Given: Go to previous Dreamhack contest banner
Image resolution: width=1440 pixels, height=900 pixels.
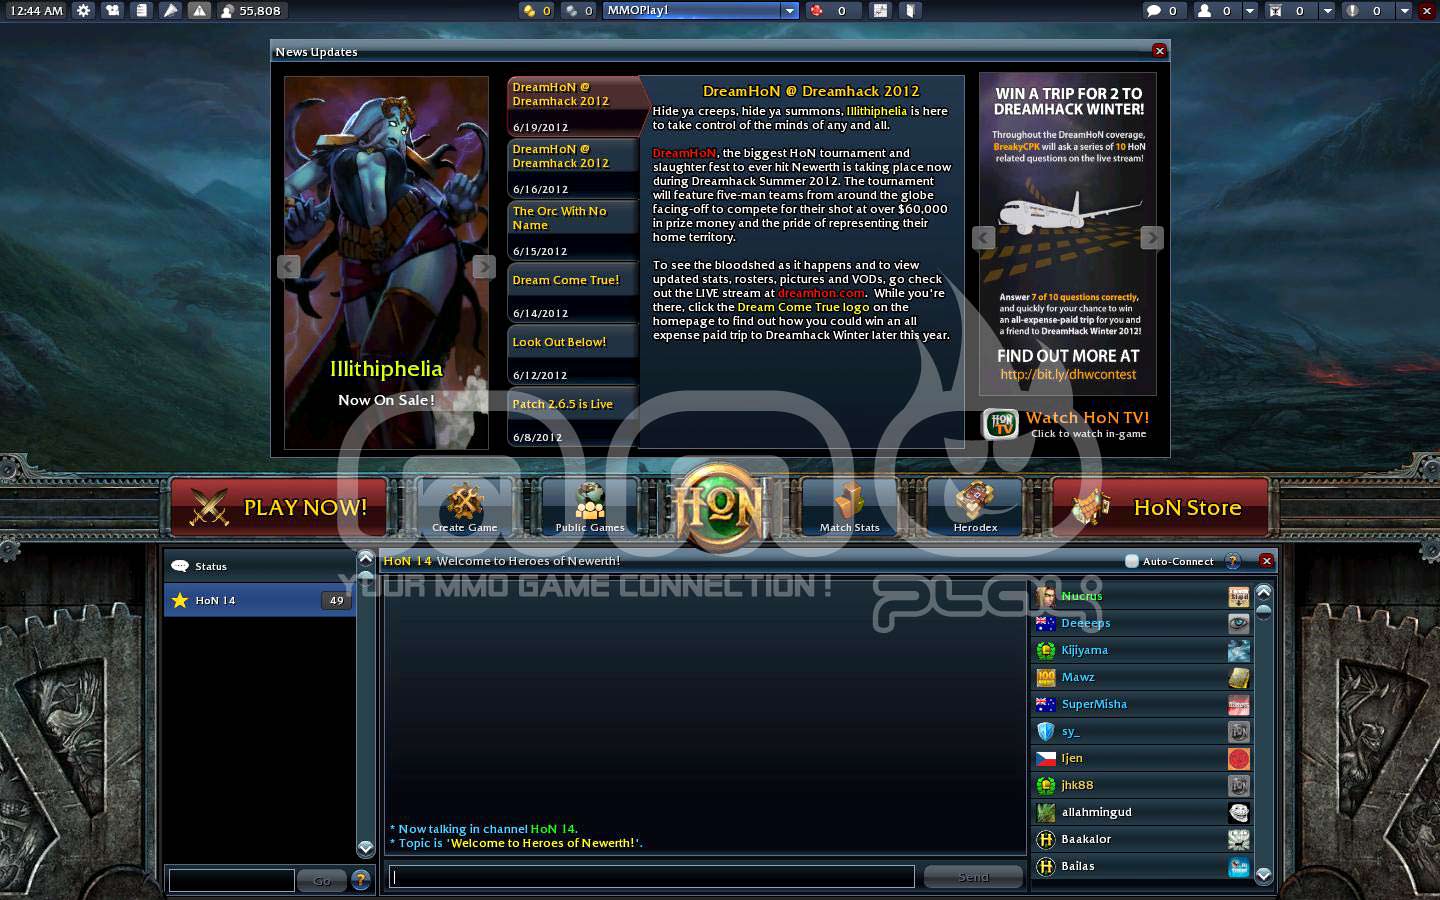Looking at the screenshot, I should [984, 237].
